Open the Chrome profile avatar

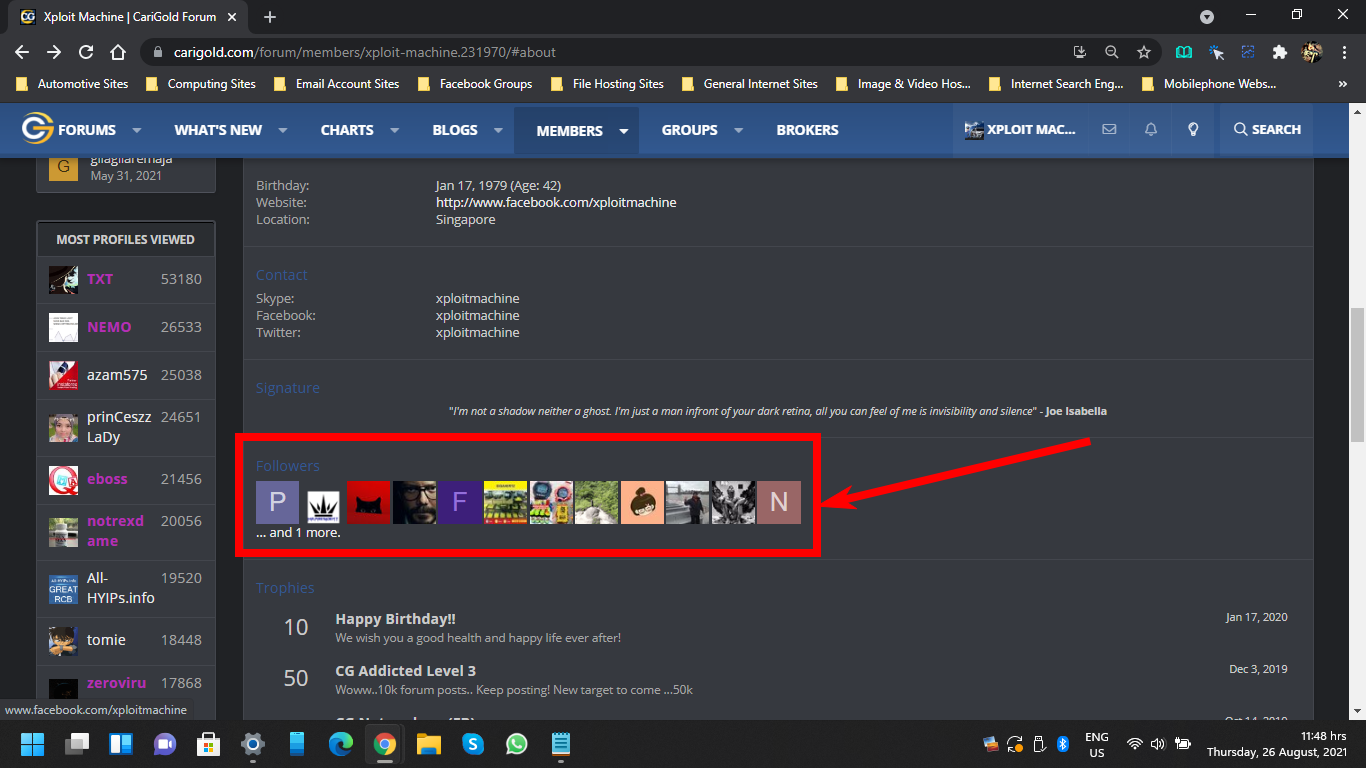coord(1311,52)
